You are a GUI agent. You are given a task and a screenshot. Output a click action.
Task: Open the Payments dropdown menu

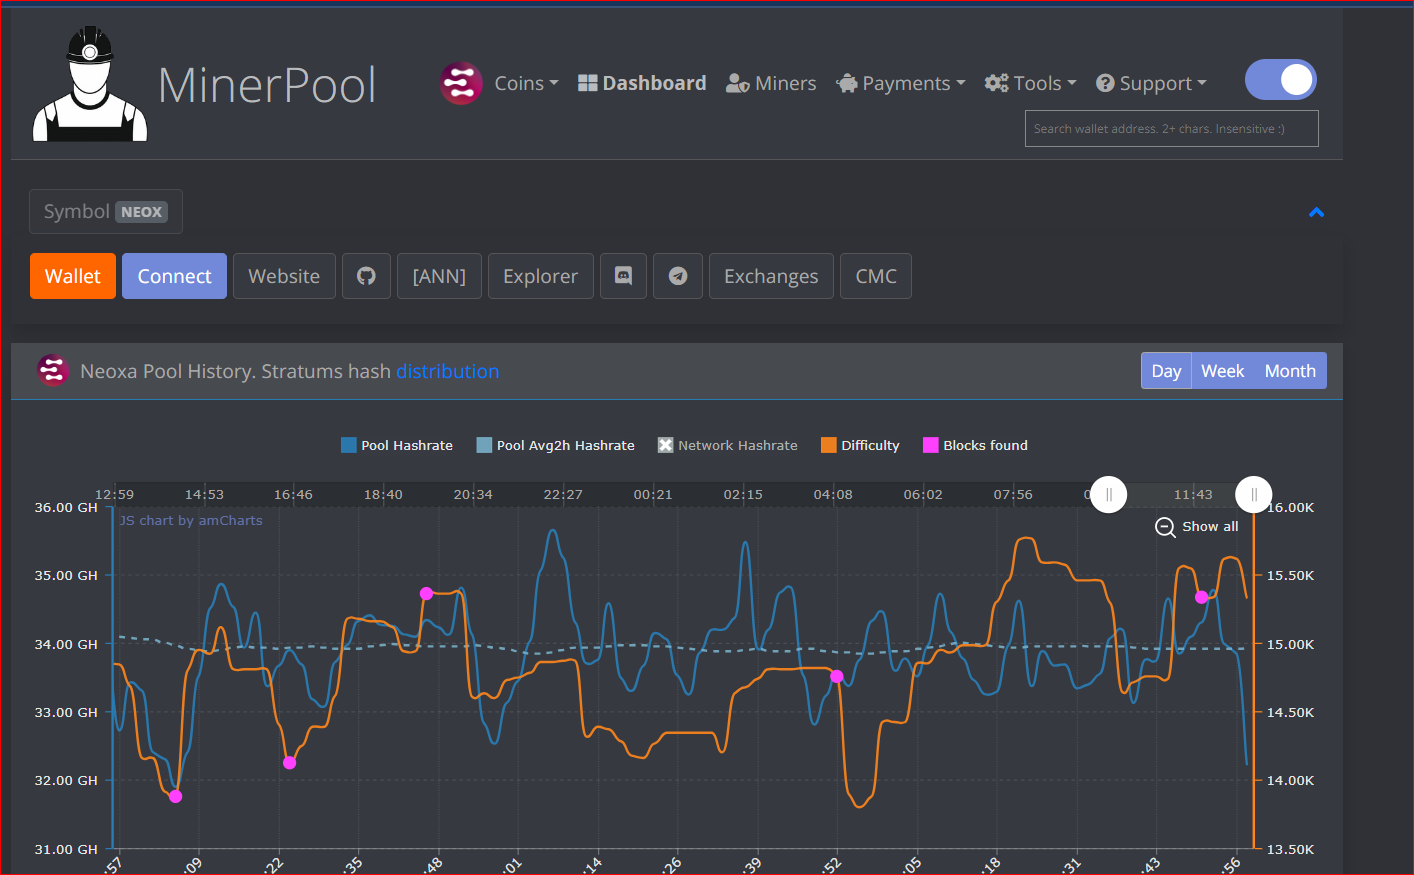coord(901,83)
